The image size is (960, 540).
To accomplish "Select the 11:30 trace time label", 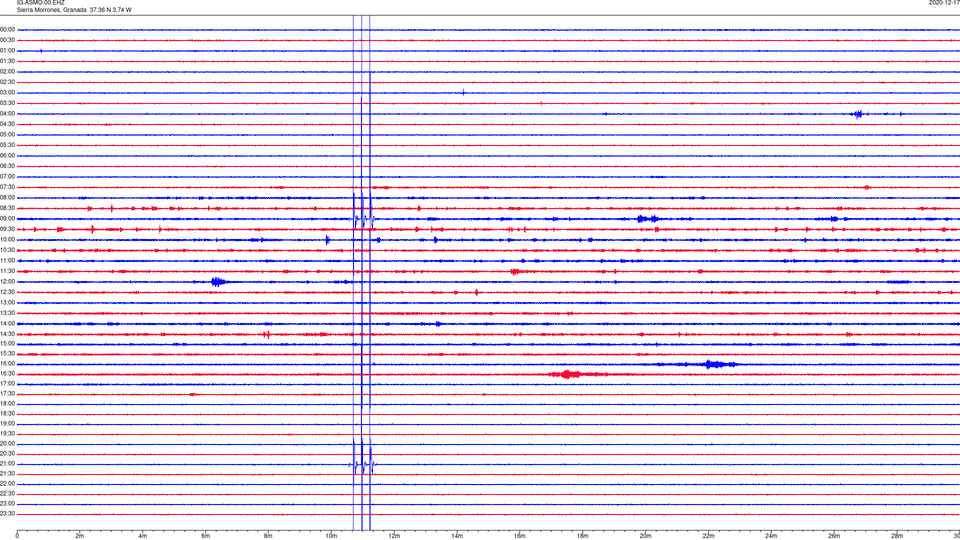I will (7, 271).
